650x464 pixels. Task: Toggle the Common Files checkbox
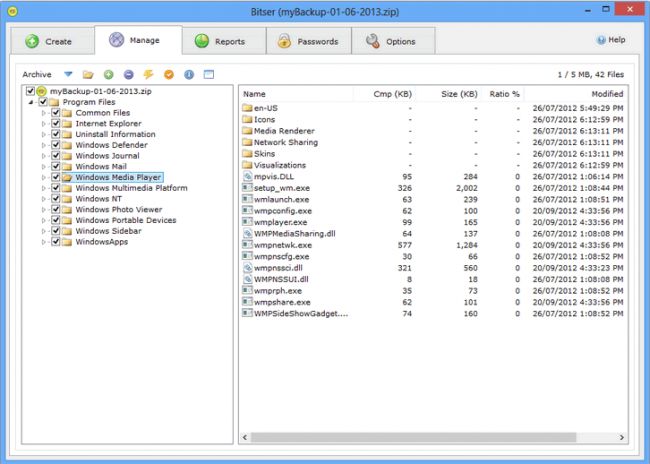coord(56,112)
